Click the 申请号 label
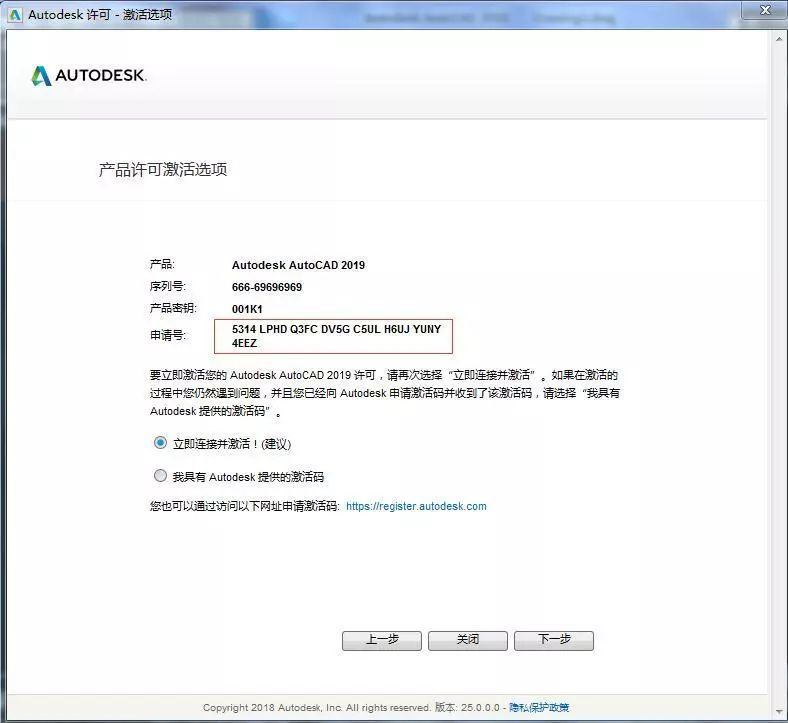Screen dimensions: 788x723 168,335
